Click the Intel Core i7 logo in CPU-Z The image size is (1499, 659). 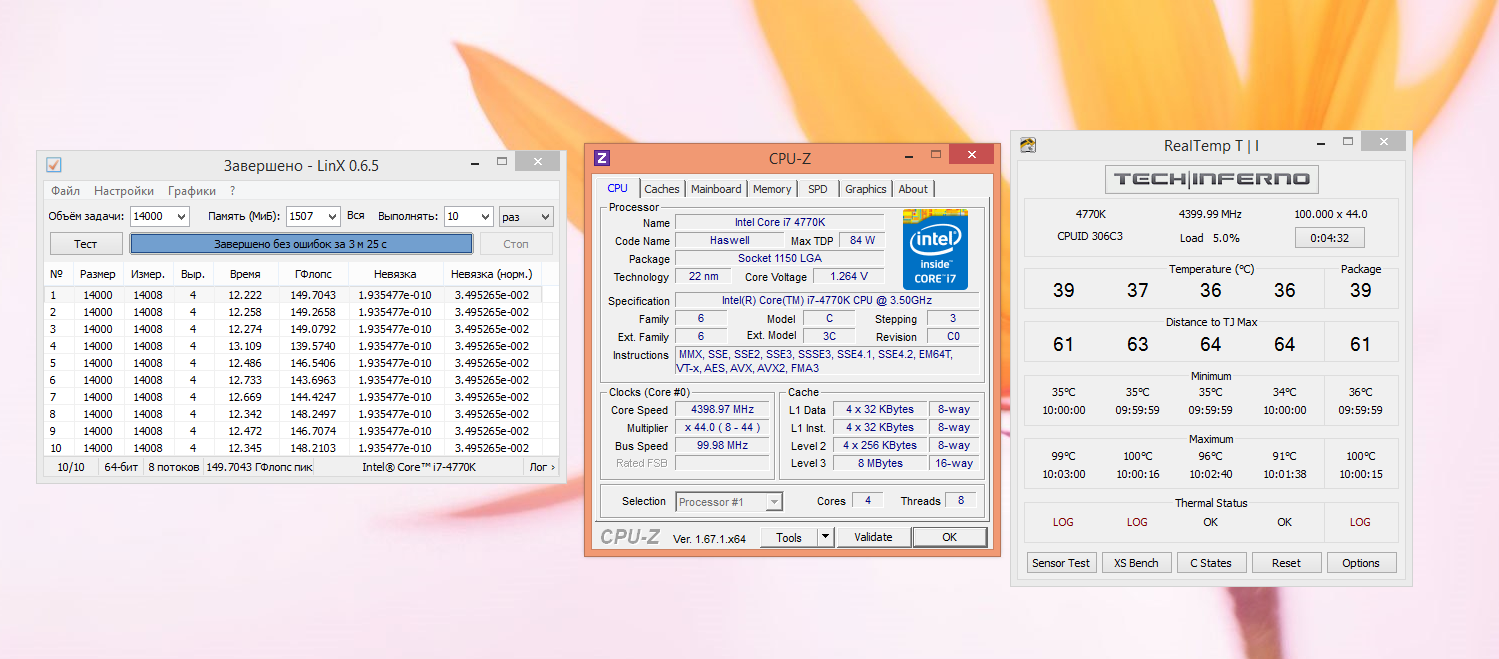point(935,249)
